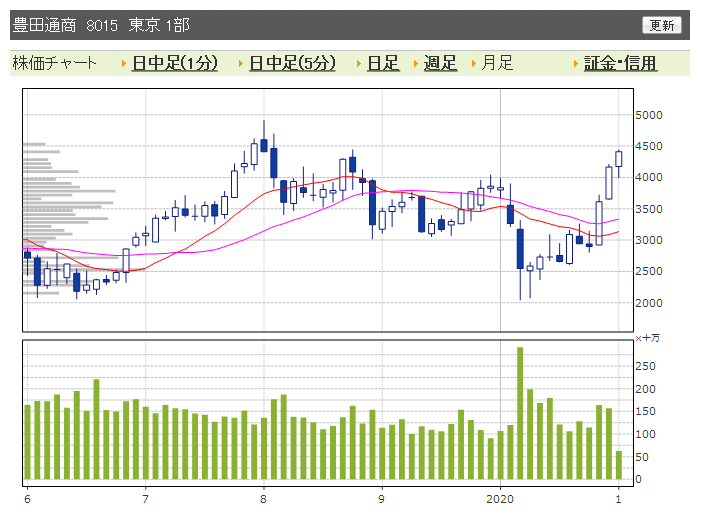Viewport: 702px width, 527px height.
Task: Click the 豊田通商 8015 東京 1部 title
Action: click(101, 25)
